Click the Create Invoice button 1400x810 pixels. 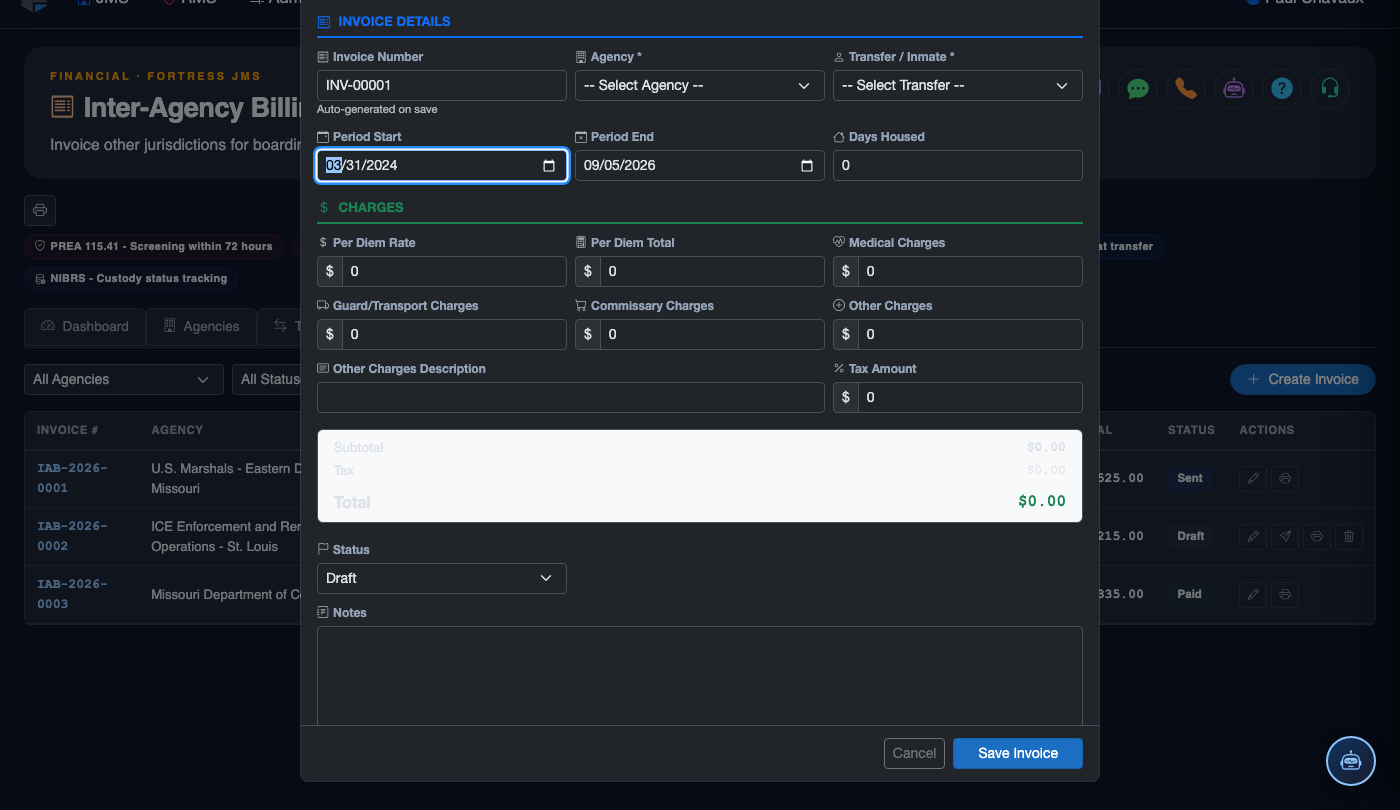click(1303, 380)
